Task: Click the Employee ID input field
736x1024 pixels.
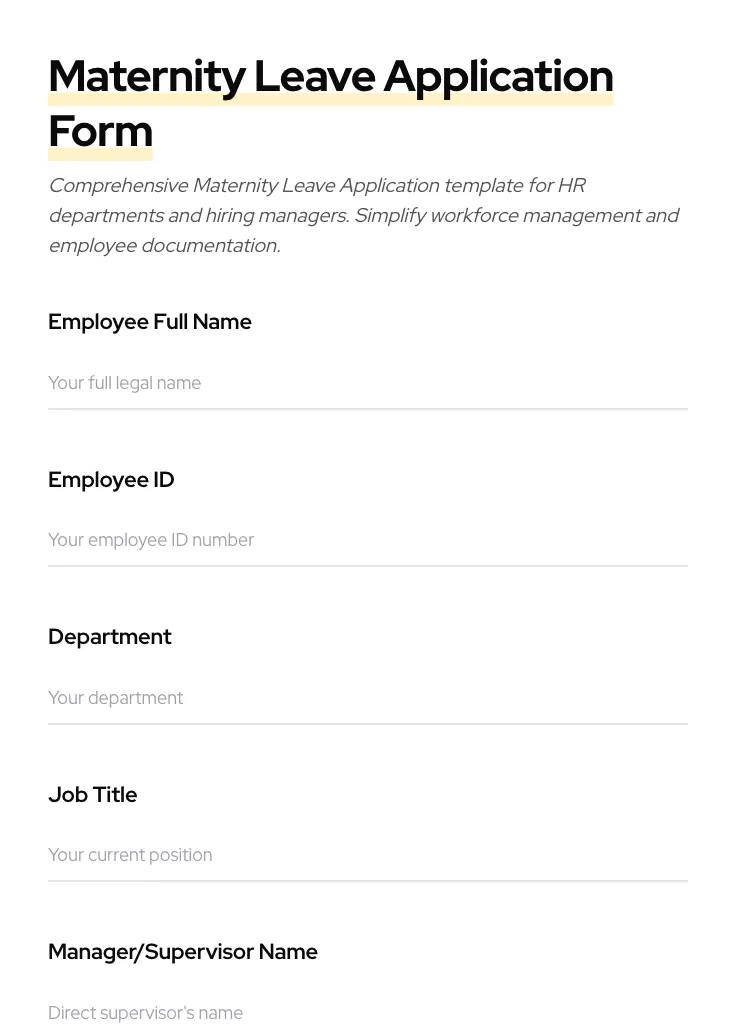Action: 368,540
